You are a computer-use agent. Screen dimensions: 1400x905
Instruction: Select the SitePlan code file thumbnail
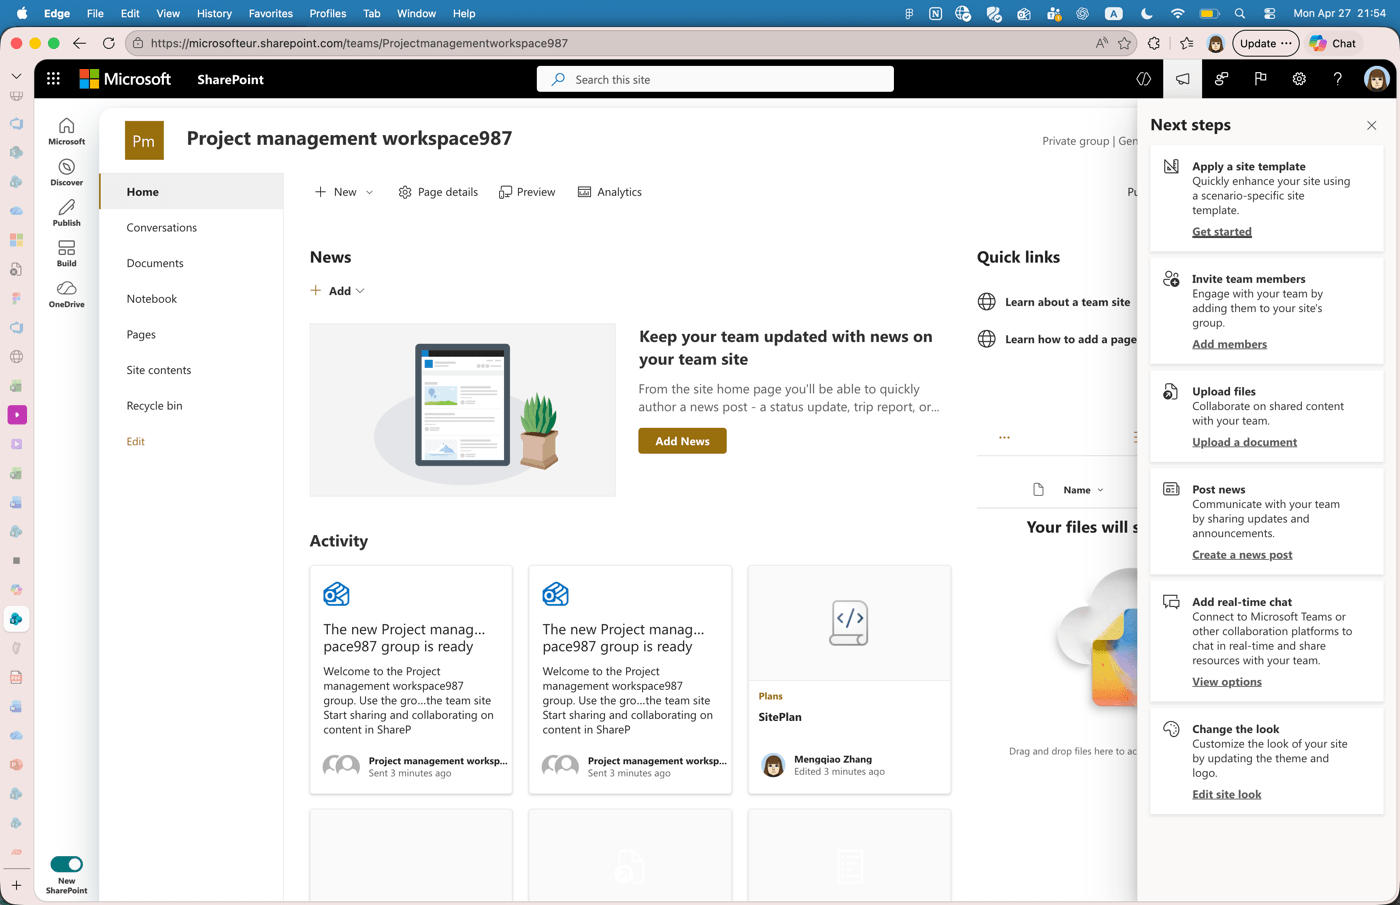click(x=849, y=623)
